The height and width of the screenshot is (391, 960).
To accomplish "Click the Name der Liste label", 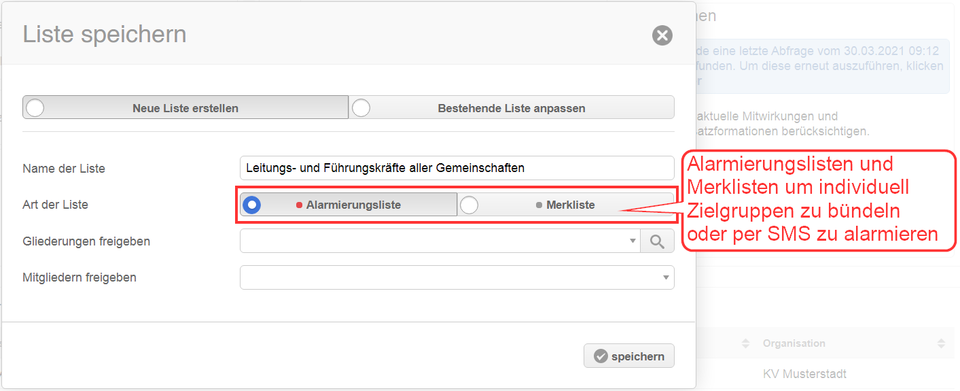I will pyautogui.click(x=64, y=168).
